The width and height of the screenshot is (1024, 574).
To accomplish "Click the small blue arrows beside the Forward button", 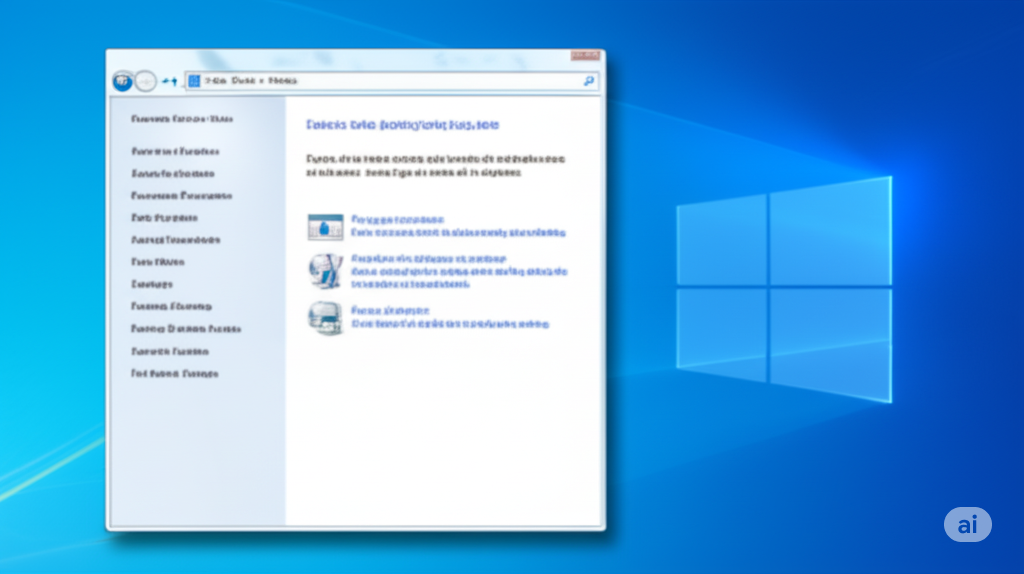I will pyautogui.click(x=170, y=82).
